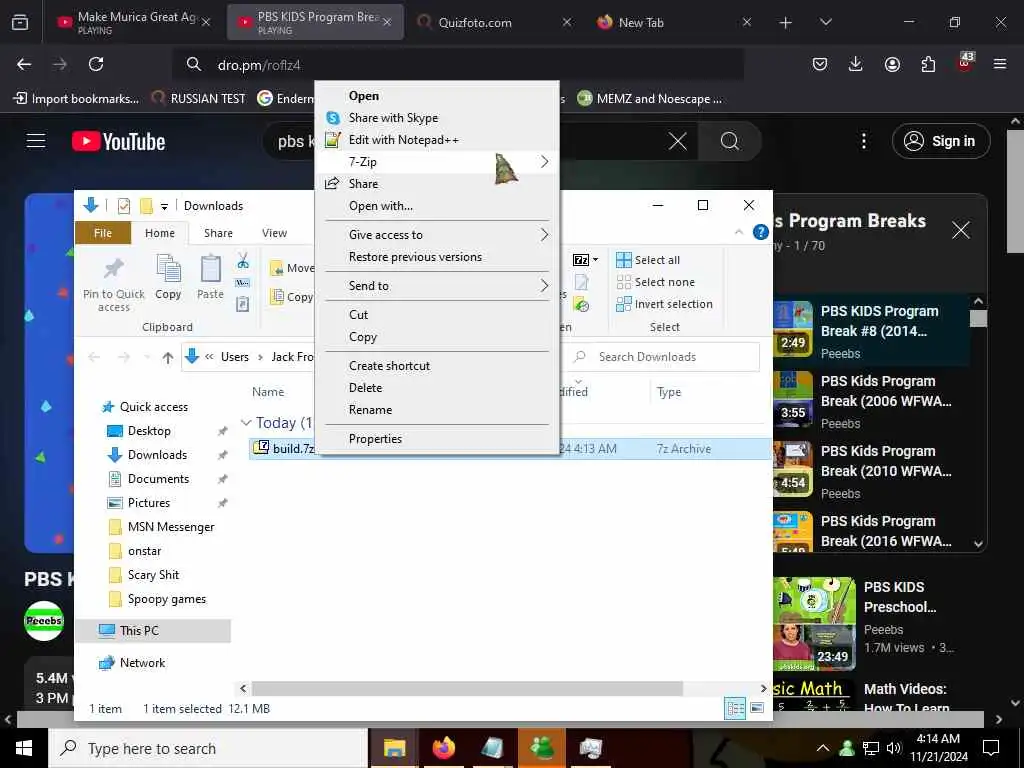Viewport: 1024px width, 768px height.
Task: Expand the Give access to submenu
Action: click(436, 235)
